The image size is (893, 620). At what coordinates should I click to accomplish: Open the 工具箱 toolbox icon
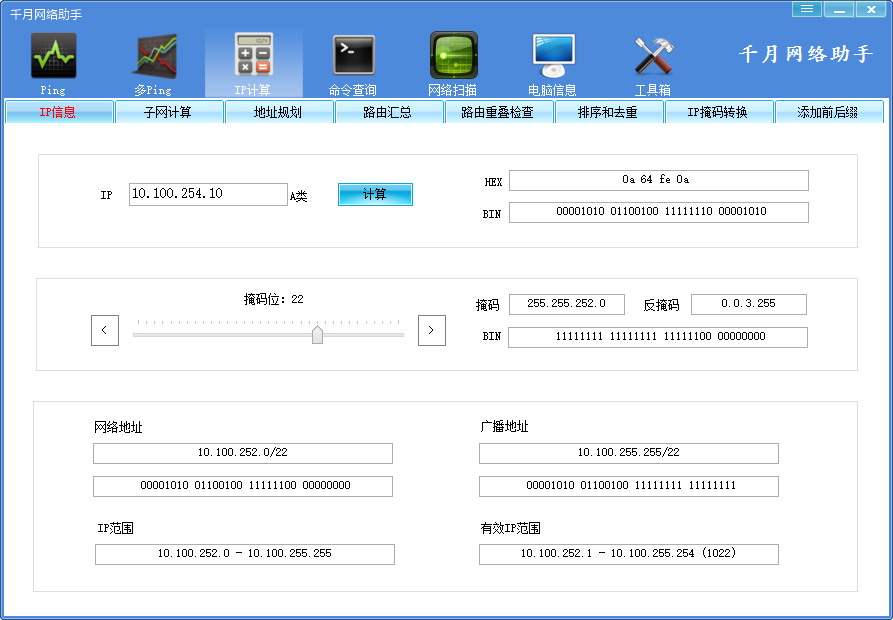653,56
